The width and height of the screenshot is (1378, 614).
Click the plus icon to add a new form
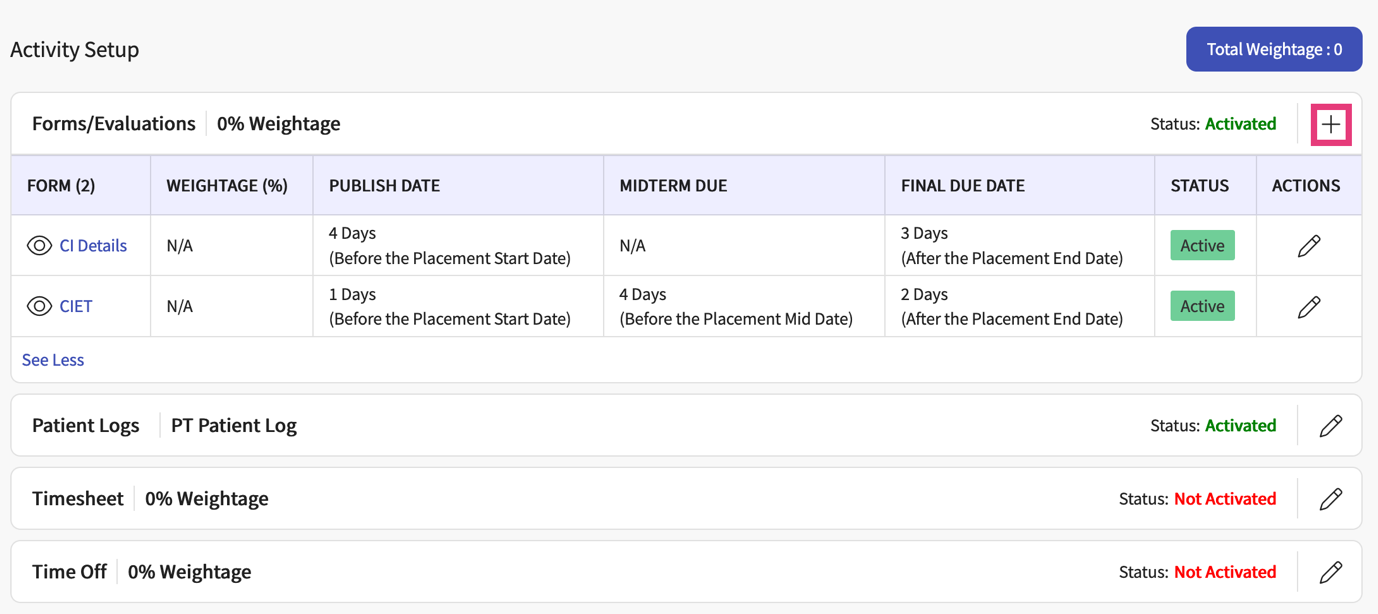point(1331,123)
